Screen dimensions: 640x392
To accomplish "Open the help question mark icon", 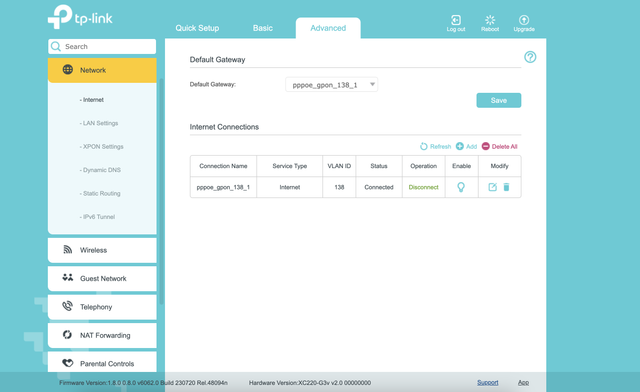I will [x=530, y=57].
